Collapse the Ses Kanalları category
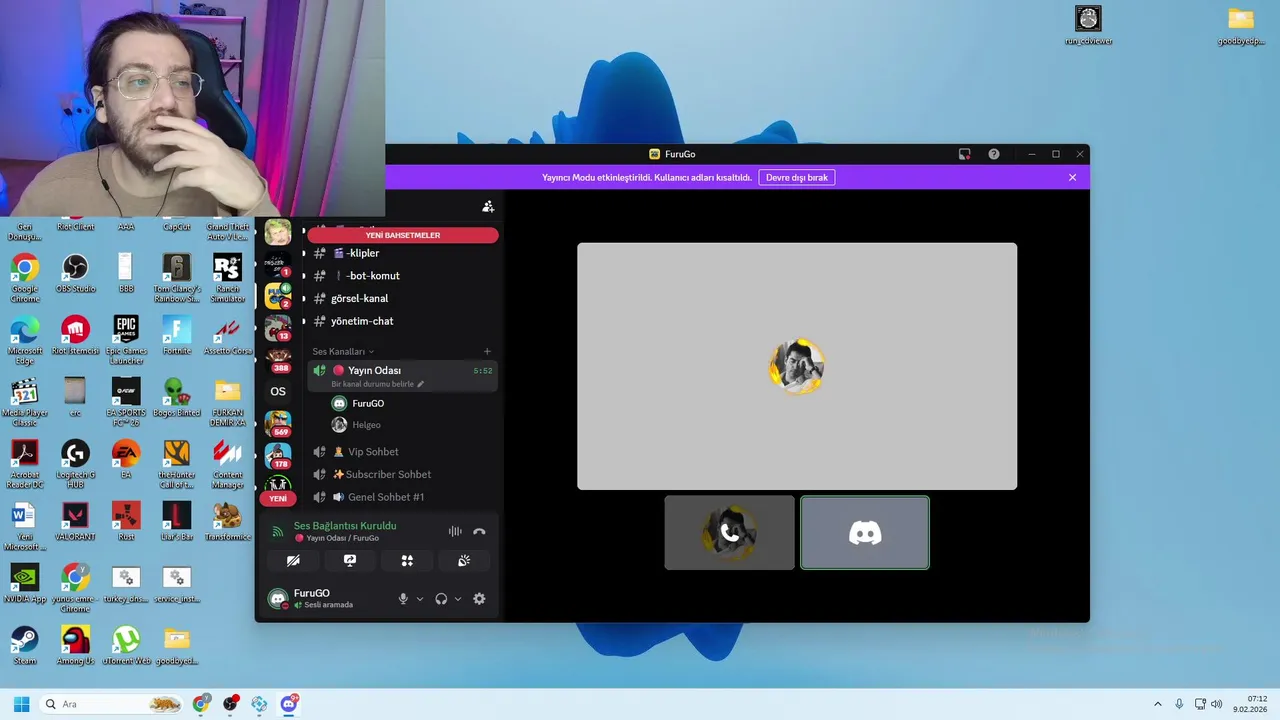Image resolution: width=1280 pixels, height=720 pixels. coord(343,352)
